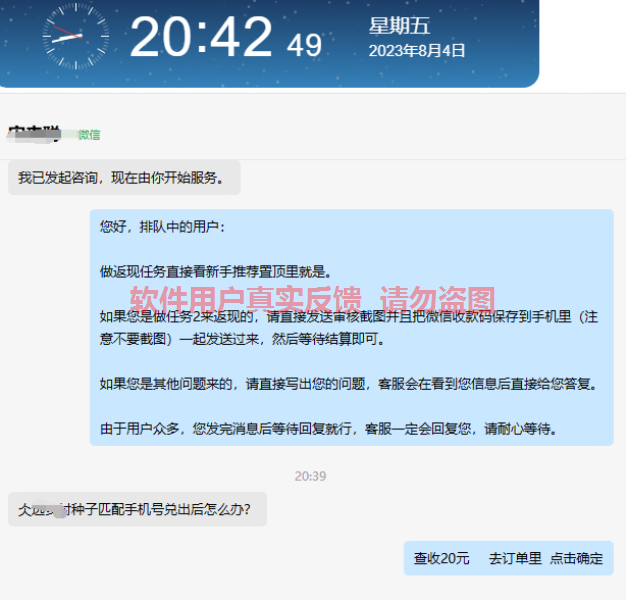
Task: Click the line 由于用户众多 请耐心等待
Action: 329,429
